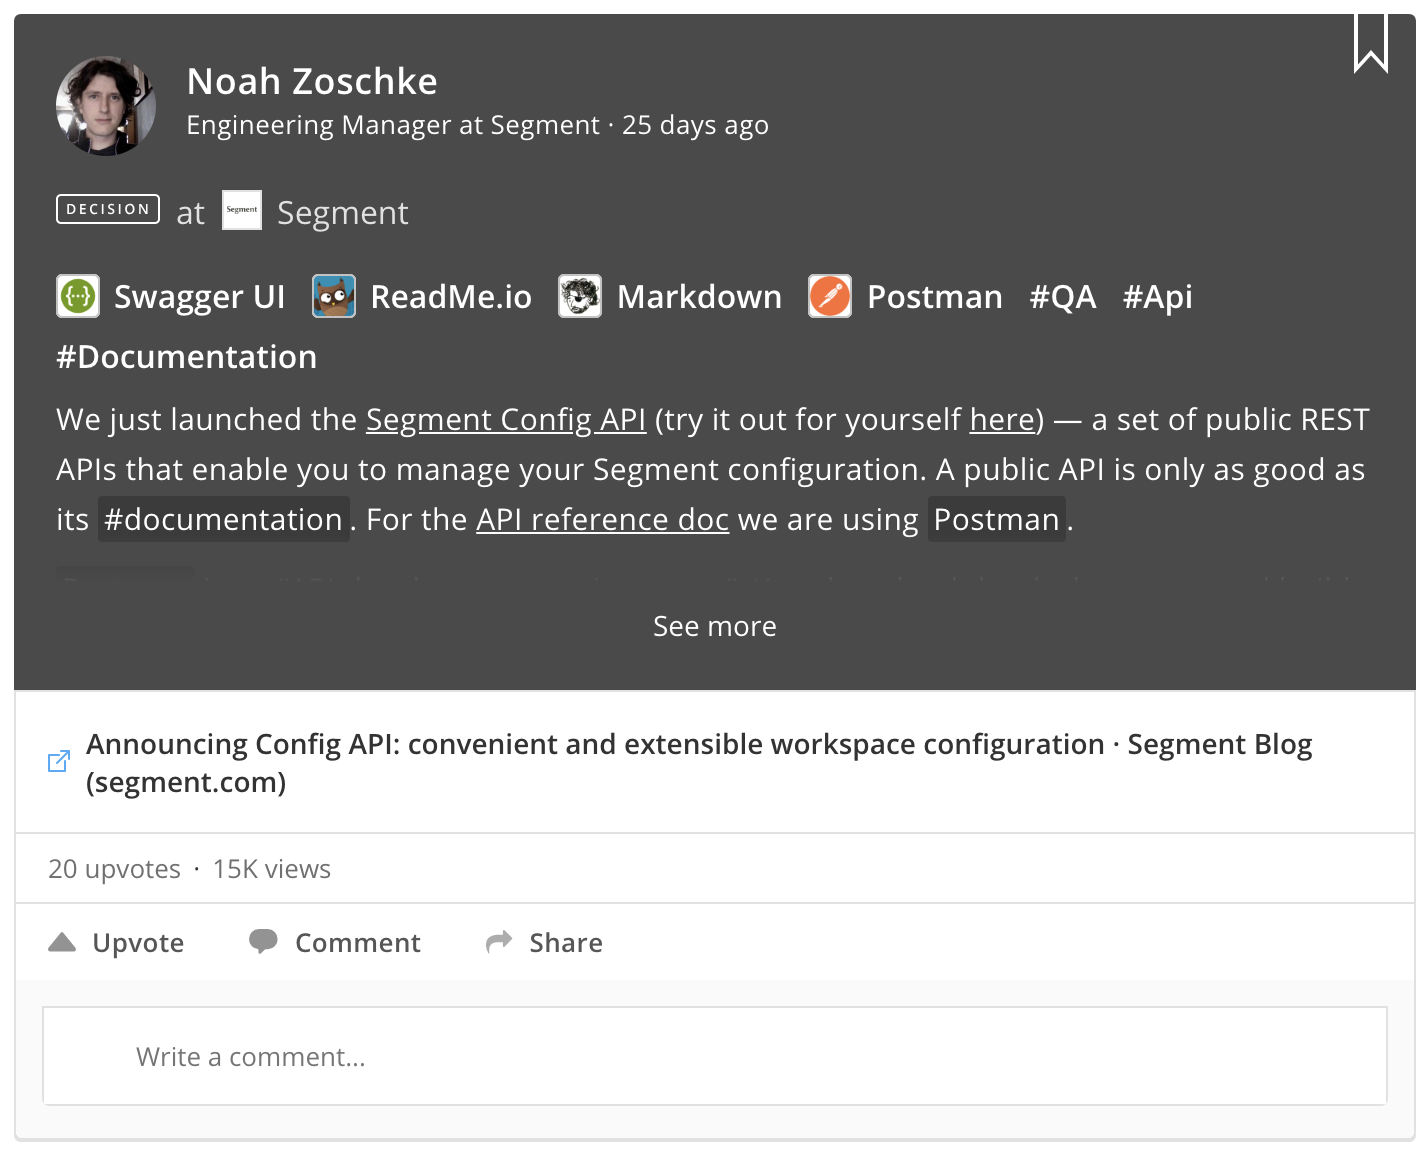The width and height of the screenshot is (1426, 1150).
Task: Click the Postman orange icon
Action: [x=830, y=296]
